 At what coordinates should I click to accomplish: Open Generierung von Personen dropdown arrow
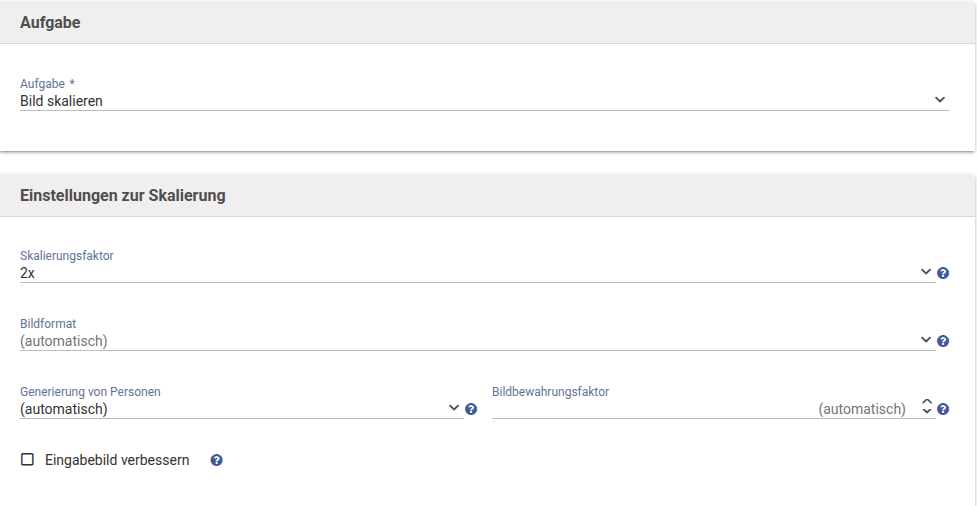(454, 408)
